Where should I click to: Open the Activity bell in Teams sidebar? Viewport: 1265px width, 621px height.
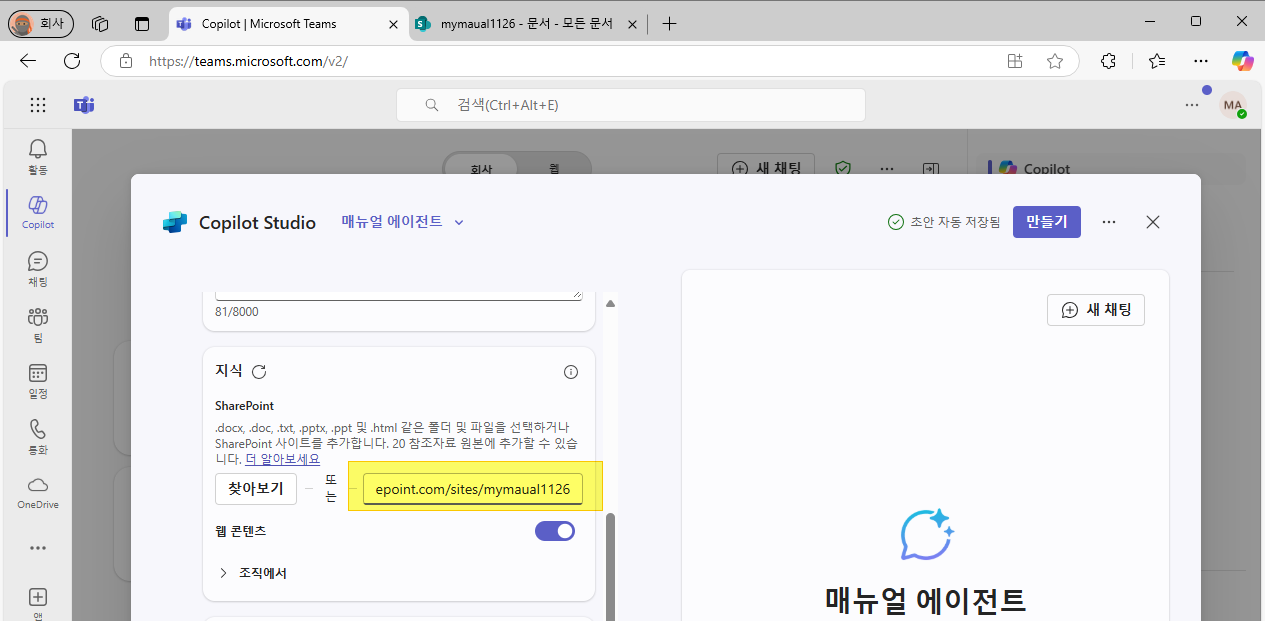[x=38, y=156]
